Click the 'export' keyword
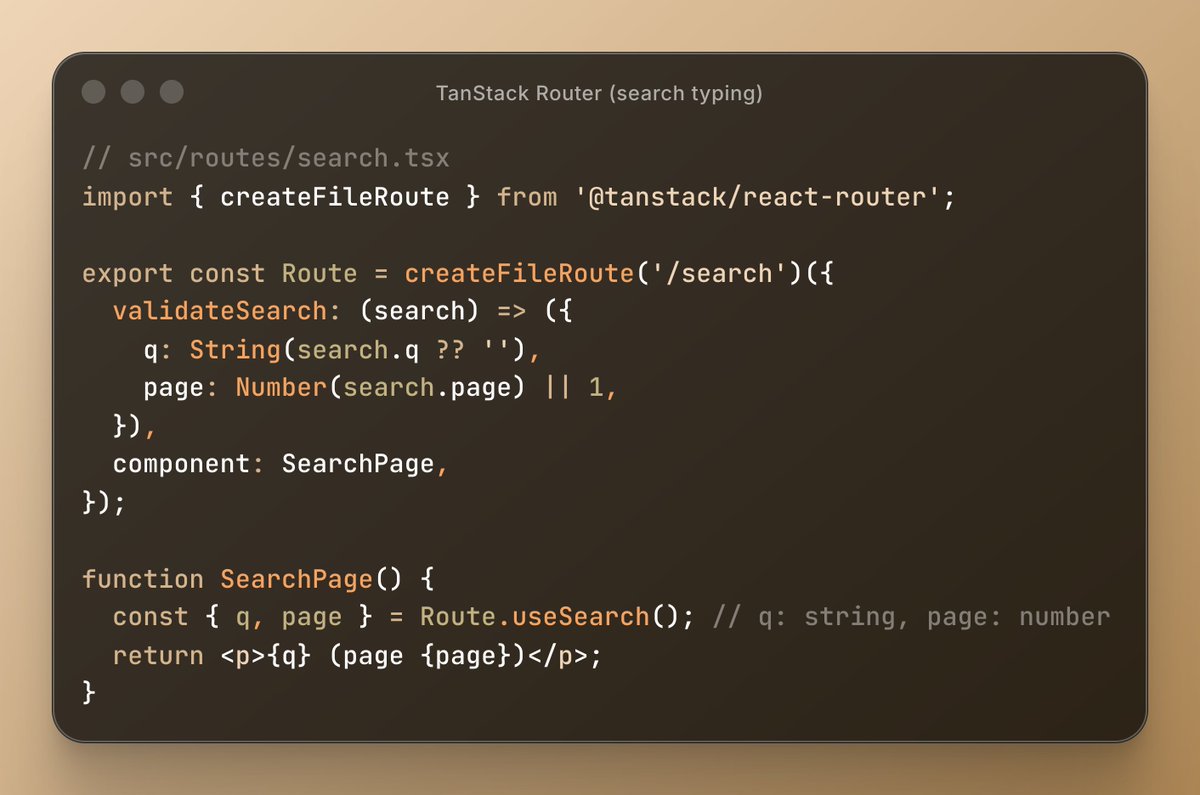1200x795 pixels. pos(128,273)
